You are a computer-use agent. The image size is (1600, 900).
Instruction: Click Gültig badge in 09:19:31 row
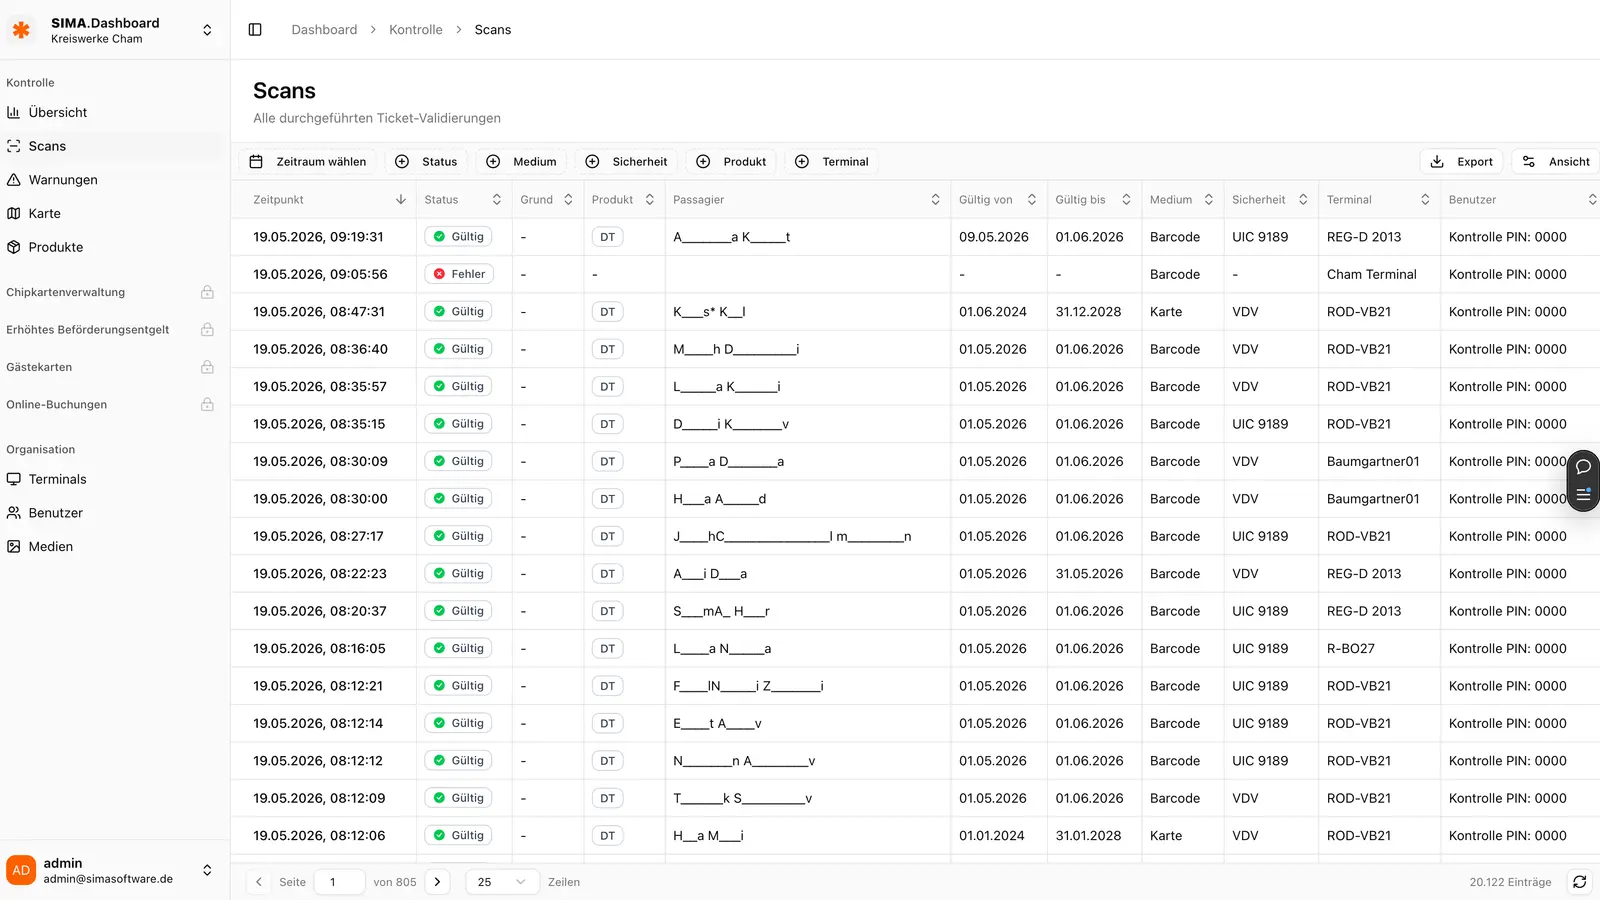pyautogui.click(x=459, y=237)
